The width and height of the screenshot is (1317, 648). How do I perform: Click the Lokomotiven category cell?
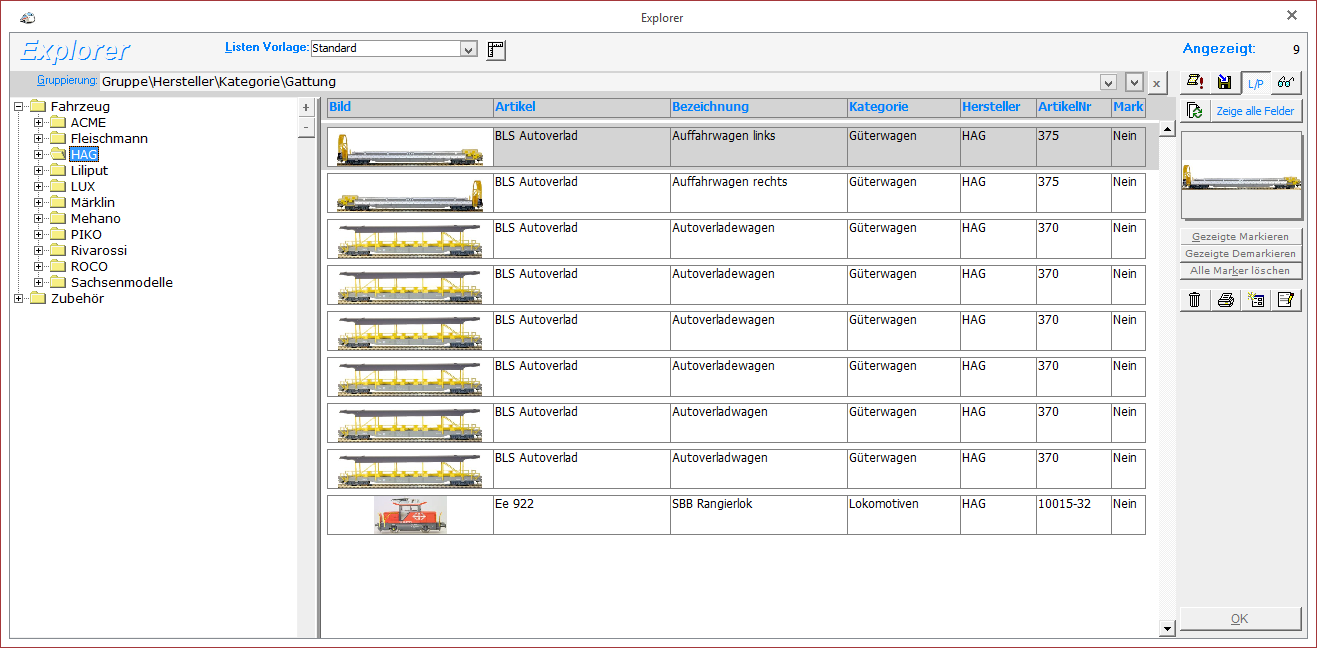[x=903, y=515]
